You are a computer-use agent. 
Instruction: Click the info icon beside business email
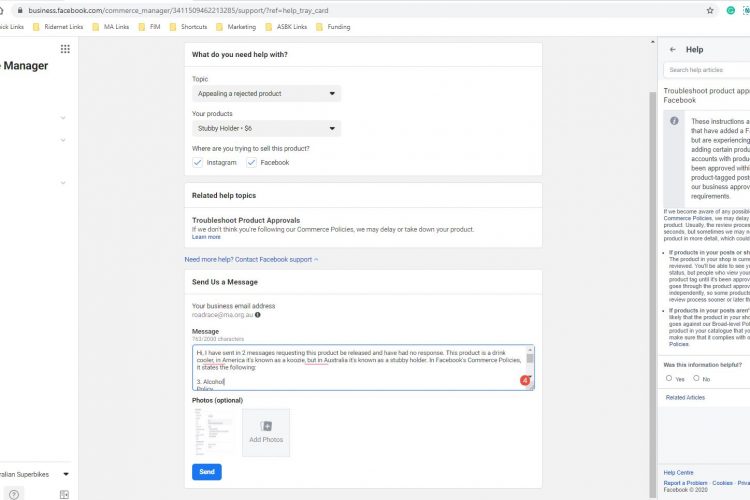tap(258, 315)
